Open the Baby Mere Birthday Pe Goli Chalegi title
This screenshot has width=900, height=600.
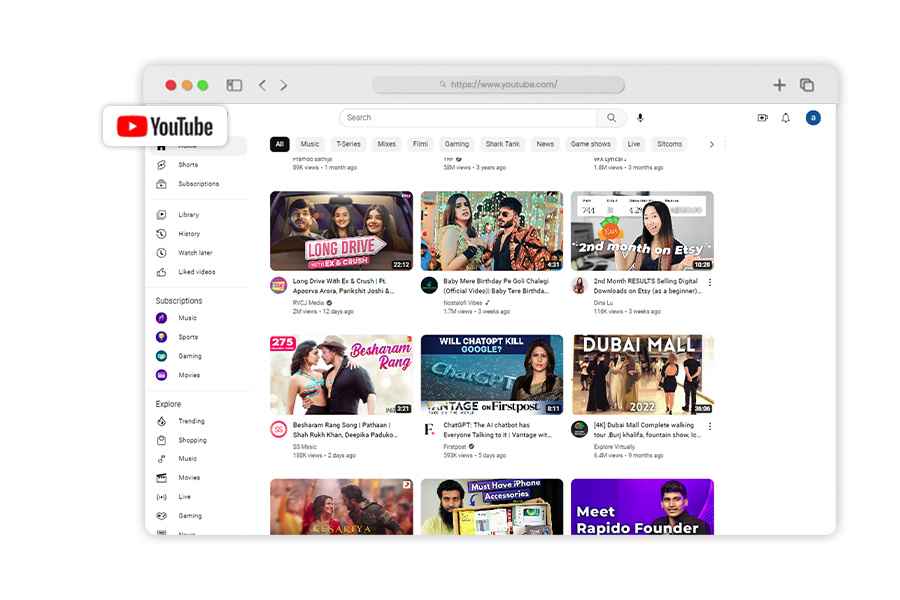(496, 286)
